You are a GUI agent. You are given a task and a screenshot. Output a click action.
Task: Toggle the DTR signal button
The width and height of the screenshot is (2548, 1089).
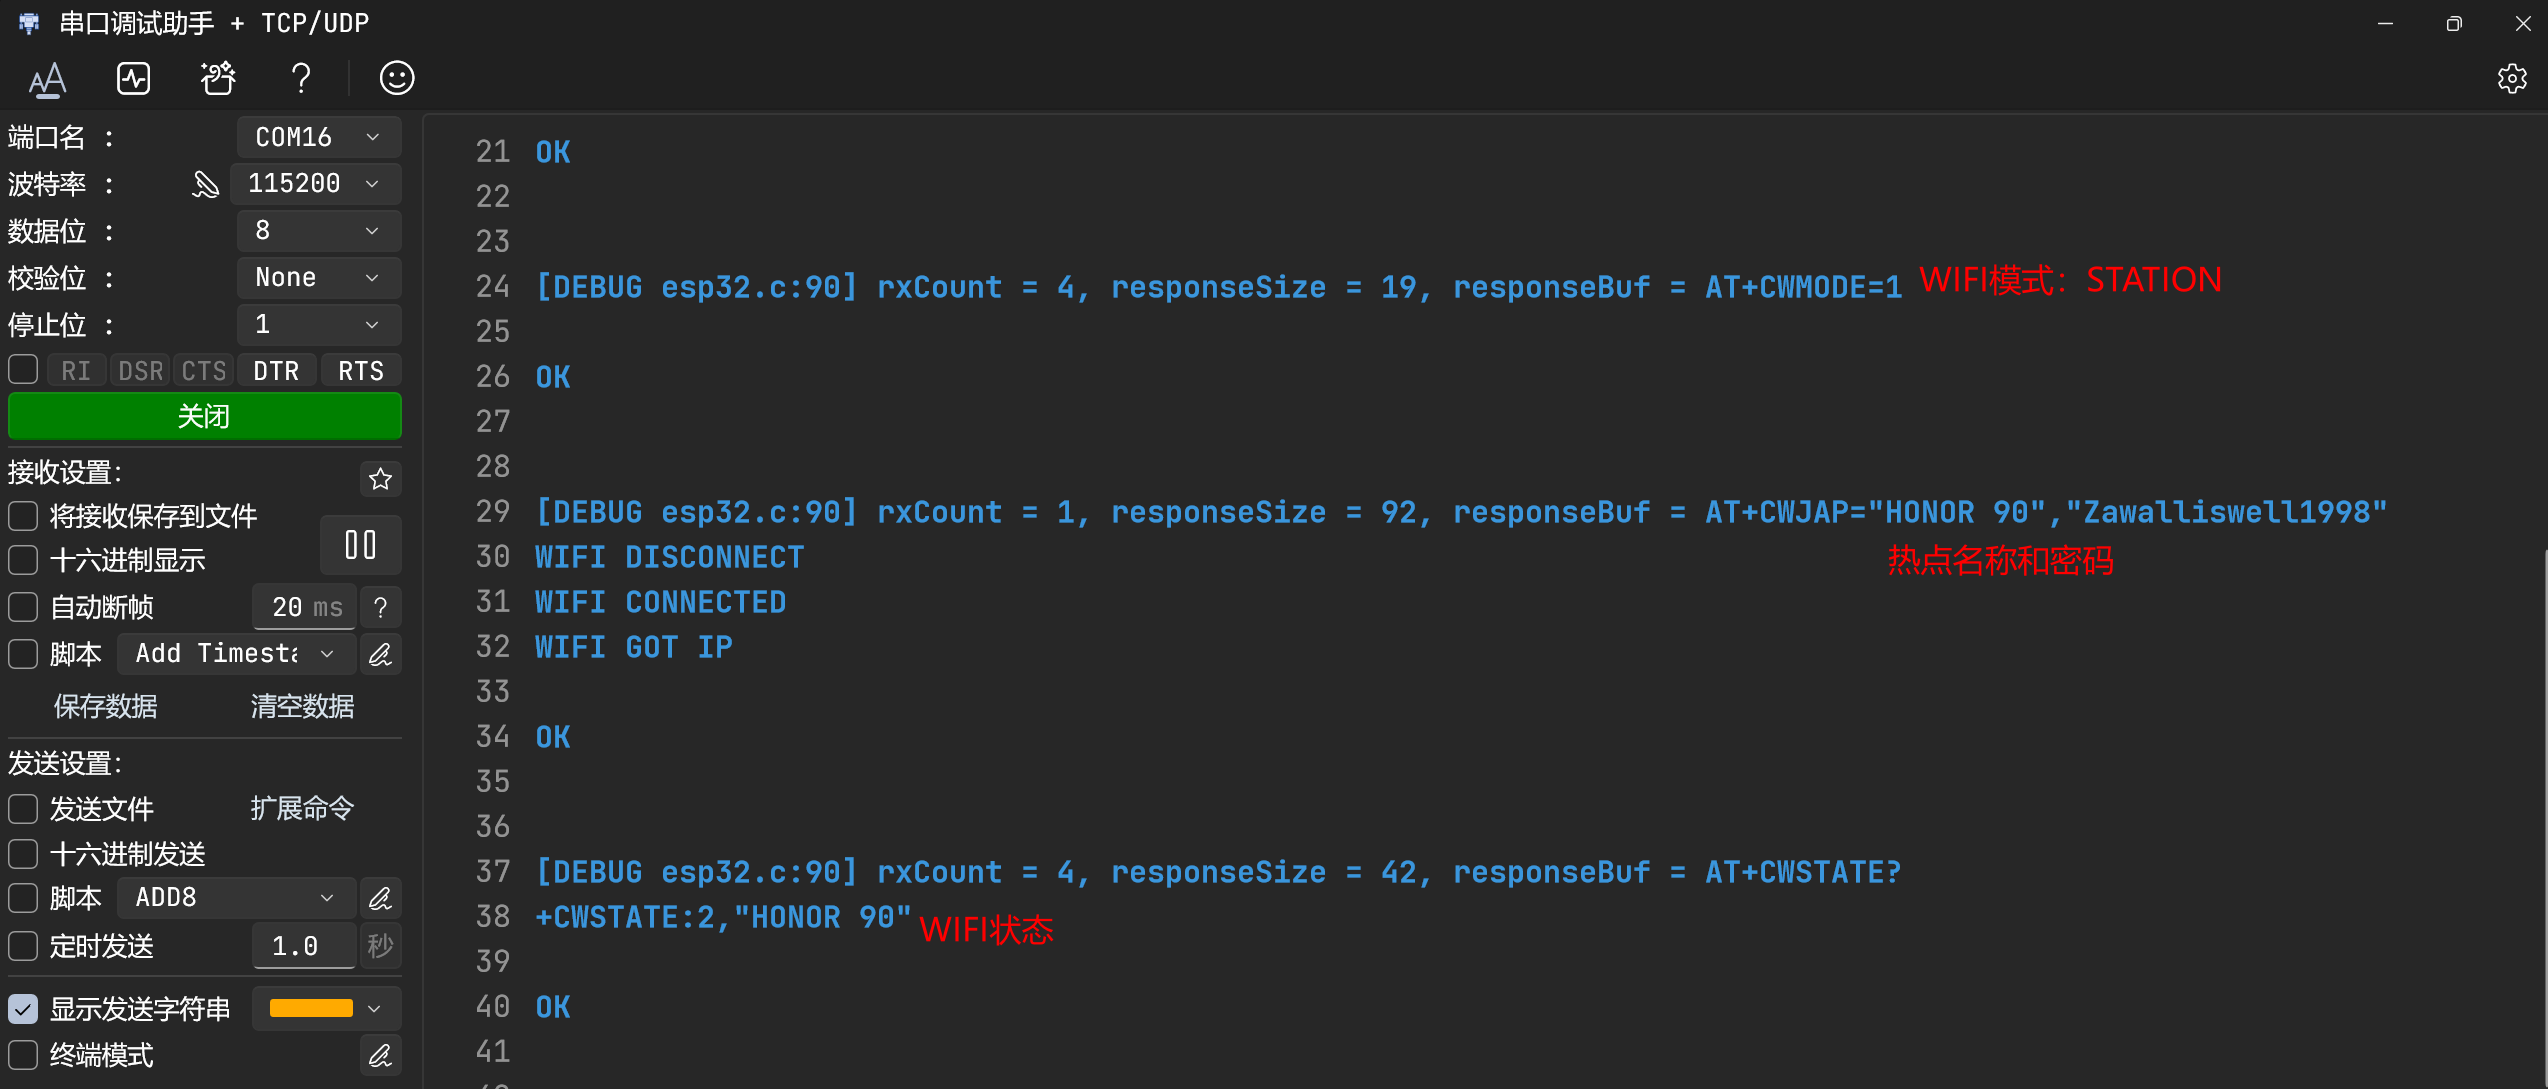277,371
